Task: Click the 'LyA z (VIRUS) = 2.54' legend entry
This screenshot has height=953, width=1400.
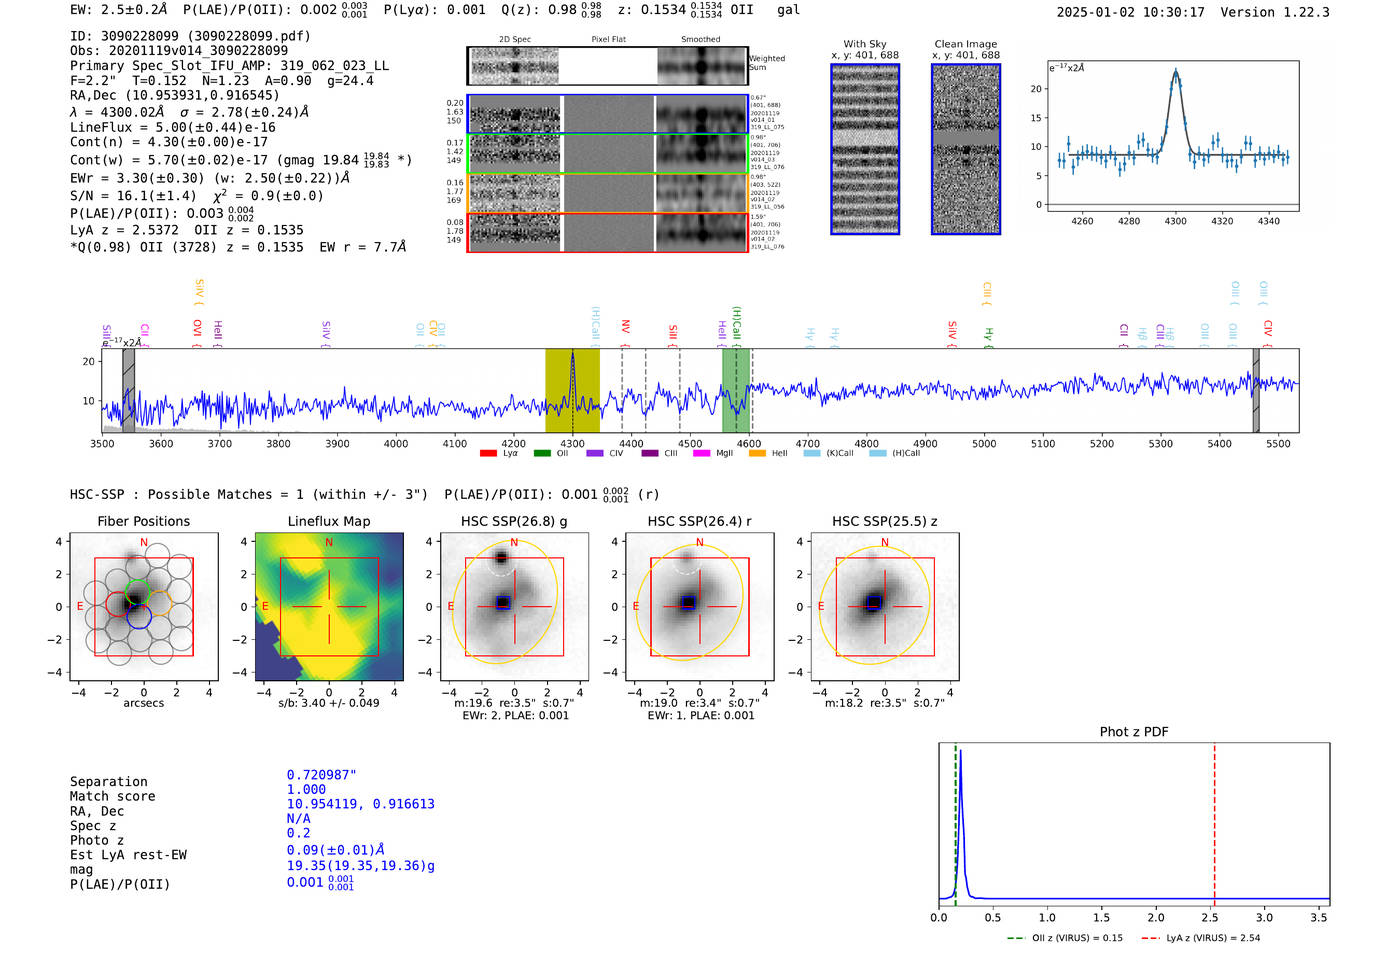Action: 1200,938
